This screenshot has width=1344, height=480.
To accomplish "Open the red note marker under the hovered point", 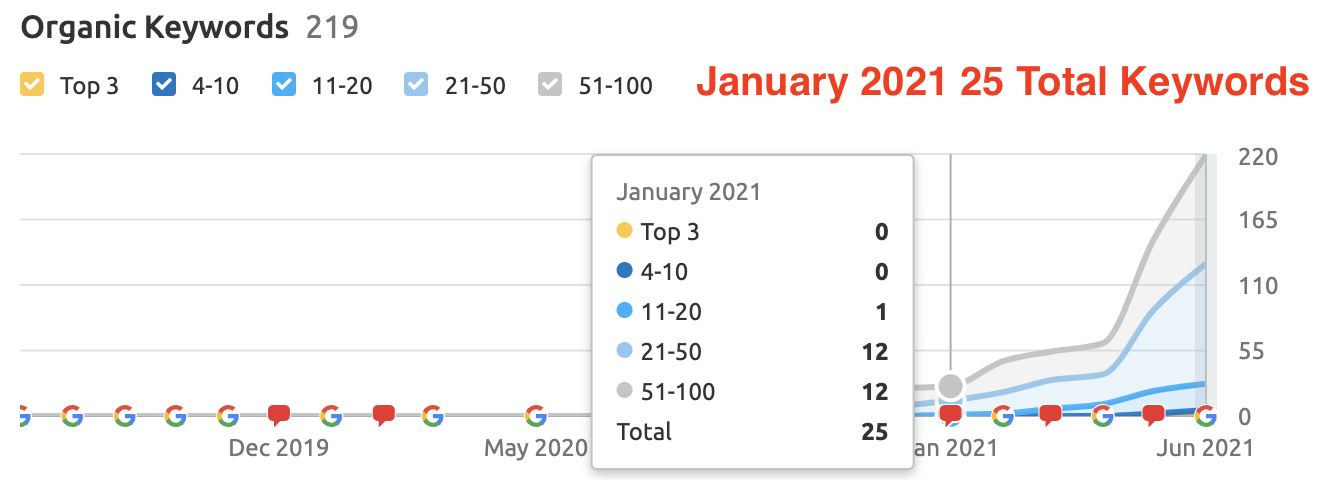I will [951, 415].
